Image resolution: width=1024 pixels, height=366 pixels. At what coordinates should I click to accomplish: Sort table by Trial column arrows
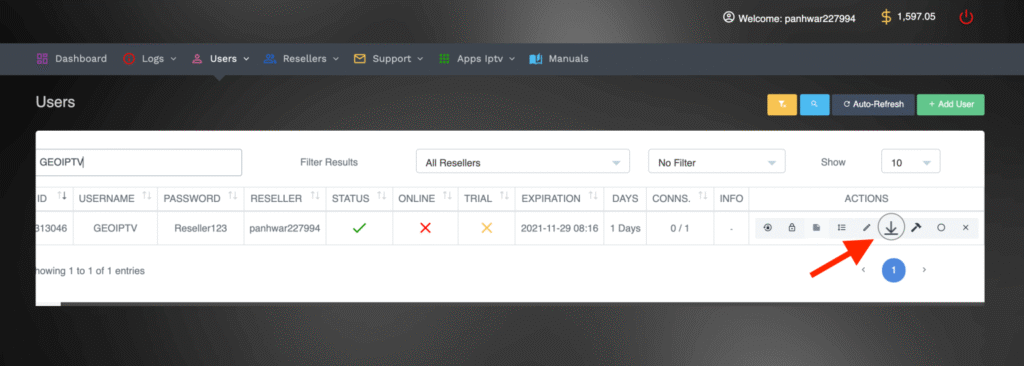point(504,196)
